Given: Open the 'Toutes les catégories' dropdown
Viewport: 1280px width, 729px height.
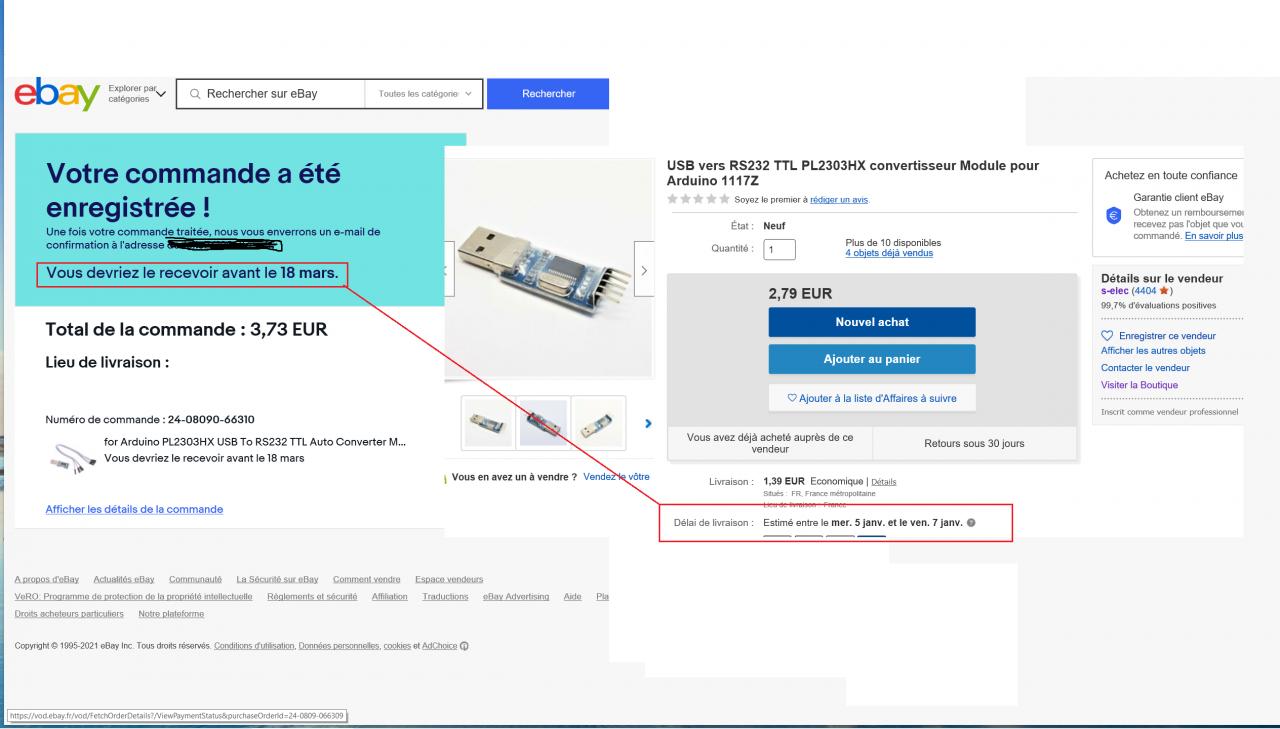Looking at the screenshot, I should [x=424, y=94].
